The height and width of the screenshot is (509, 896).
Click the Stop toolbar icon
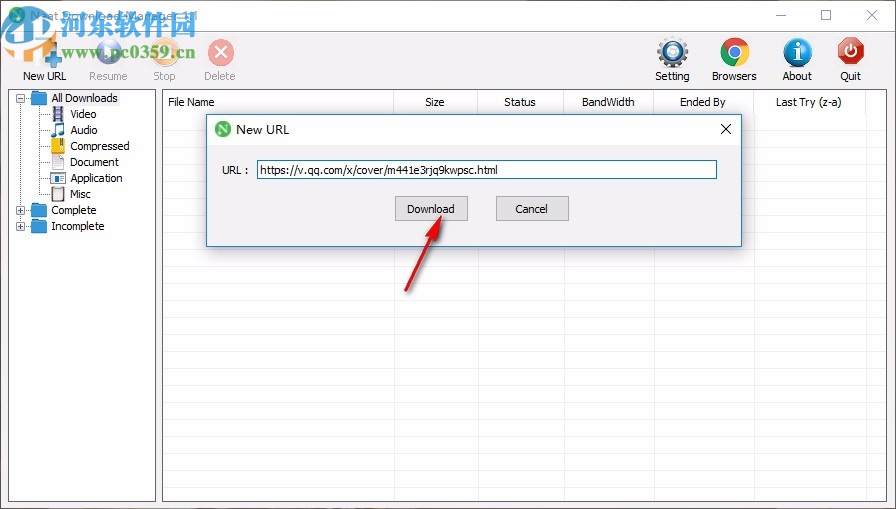tap(164, 53)
